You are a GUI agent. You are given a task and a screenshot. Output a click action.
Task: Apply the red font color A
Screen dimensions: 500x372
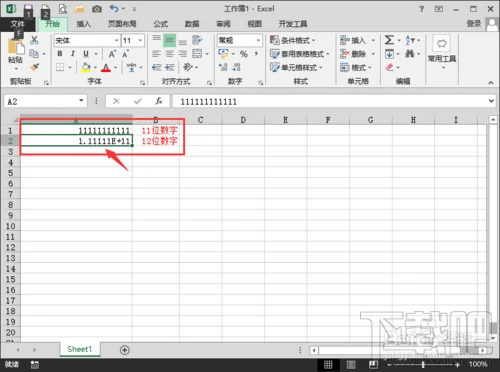(106, 67)
